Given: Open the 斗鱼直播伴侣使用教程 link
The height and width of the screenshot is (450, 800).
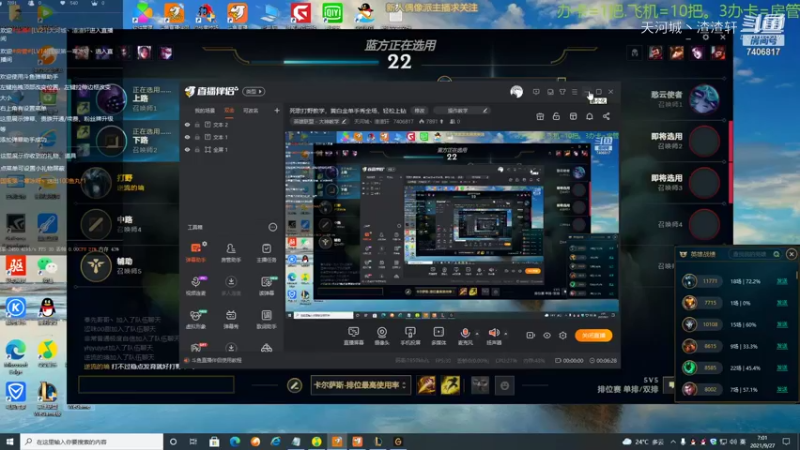Looking at the screenshot, I should (x=216, y=360).
